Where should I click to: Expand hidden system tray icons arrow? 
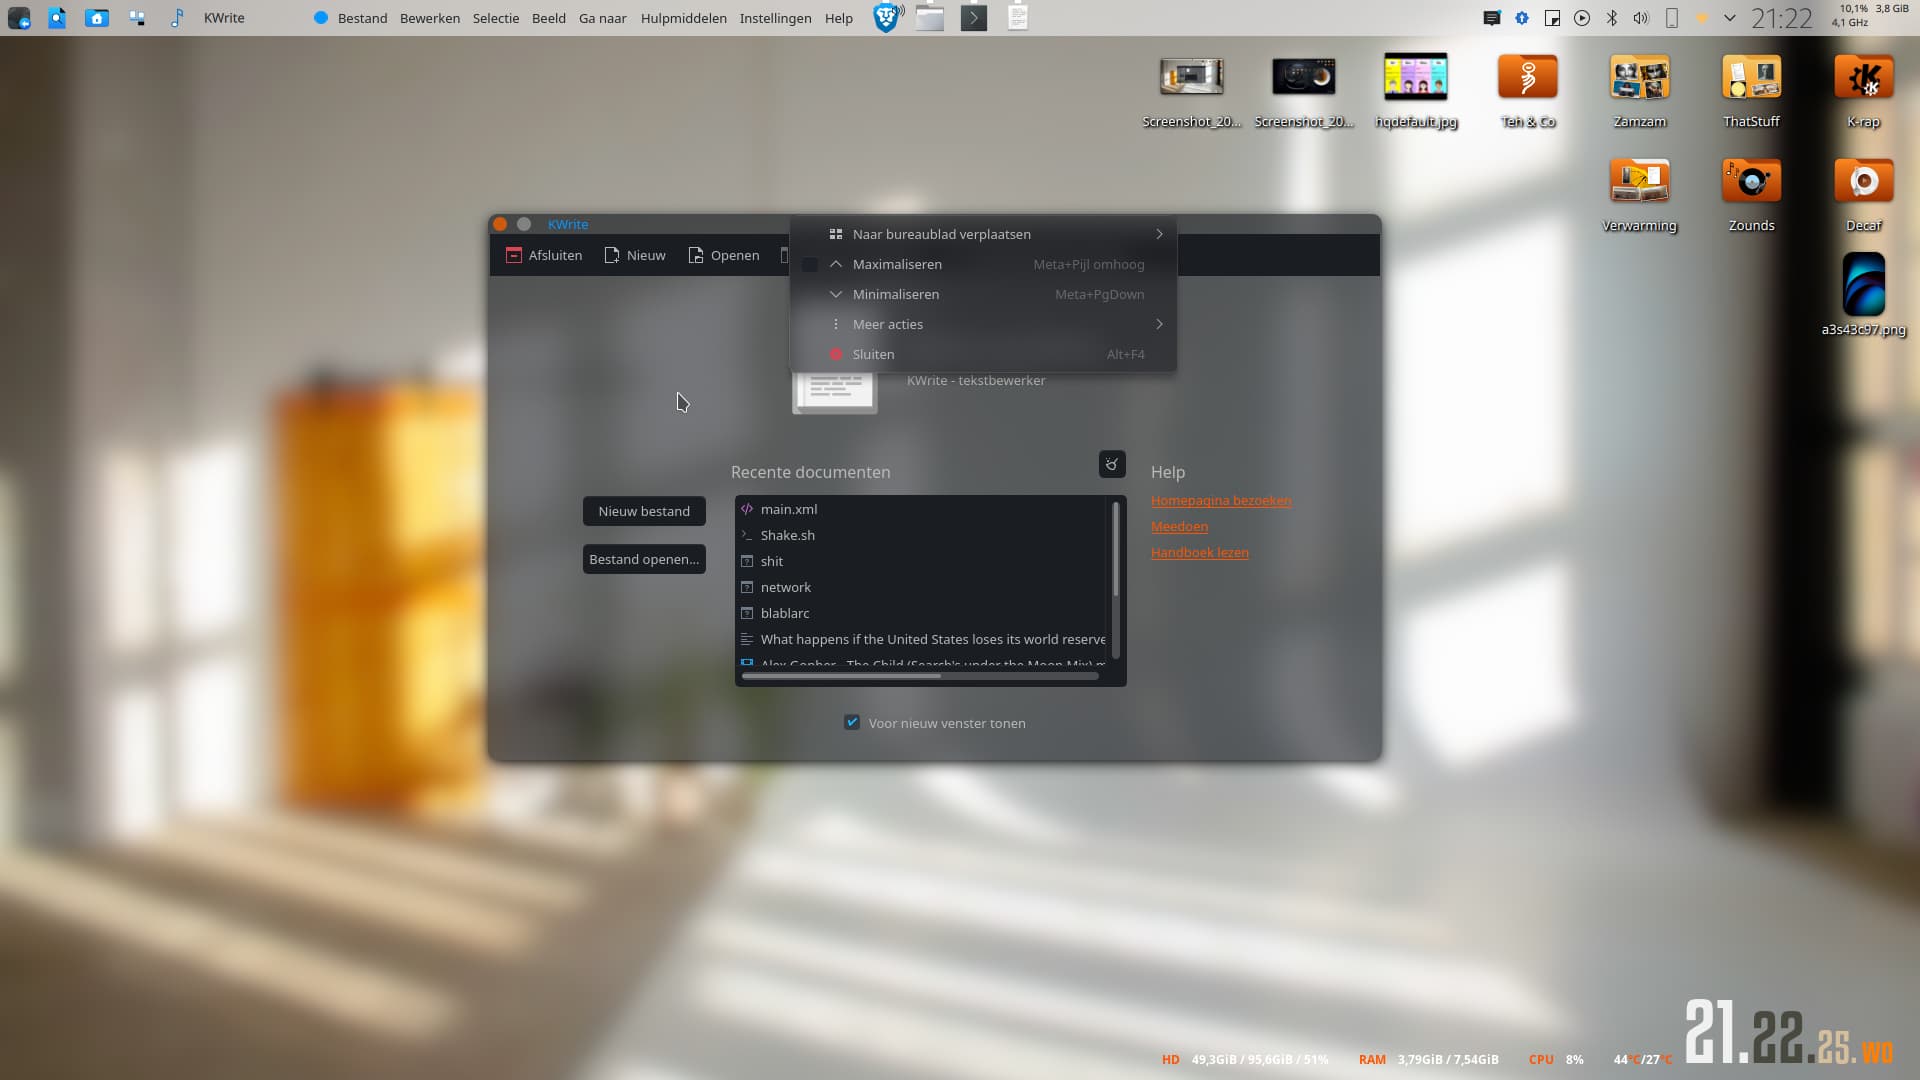[x=1729, y=18]
